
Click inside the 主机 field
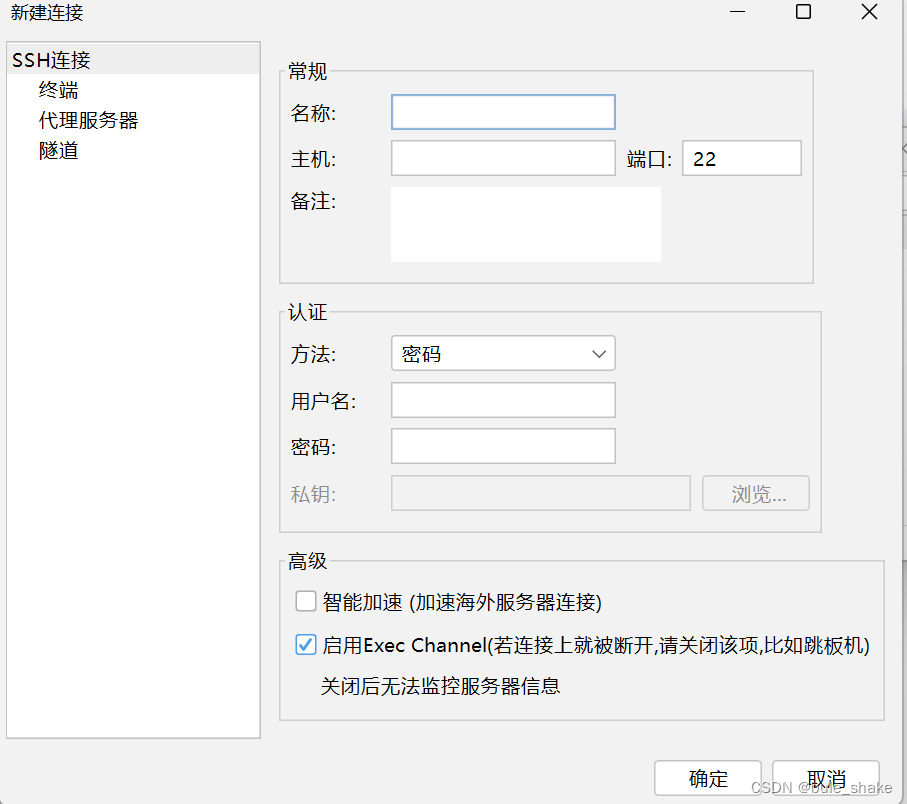coord(502,158)
